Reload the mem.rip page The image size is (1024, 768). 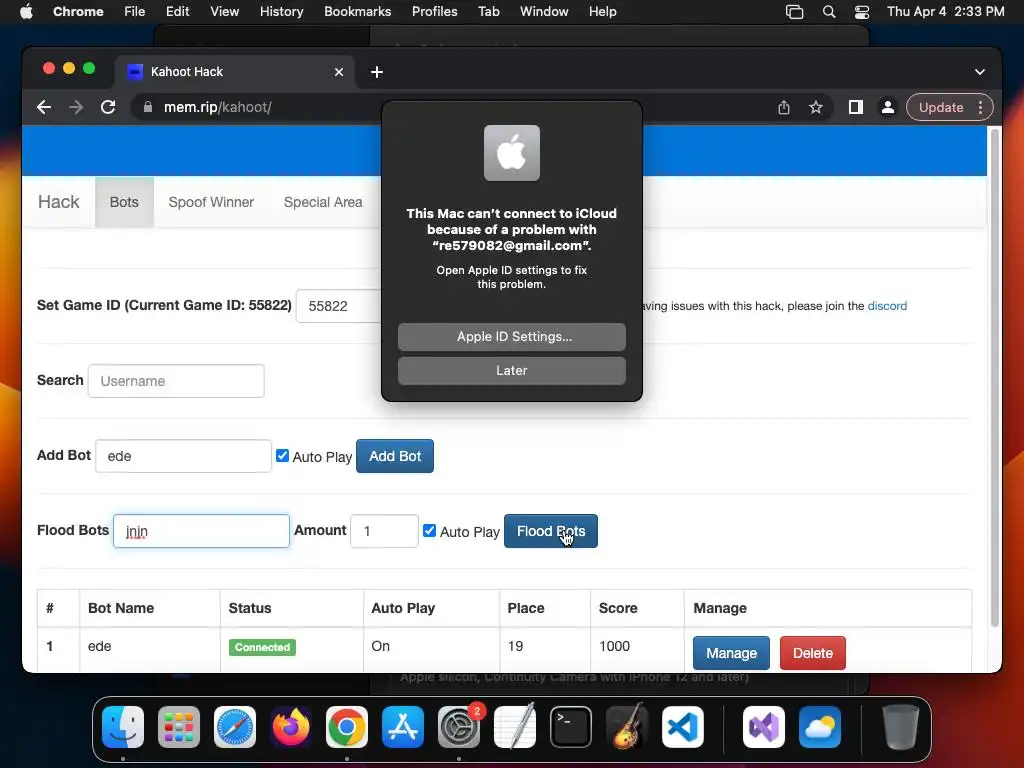pyautogui.click(x=108, y=107)
